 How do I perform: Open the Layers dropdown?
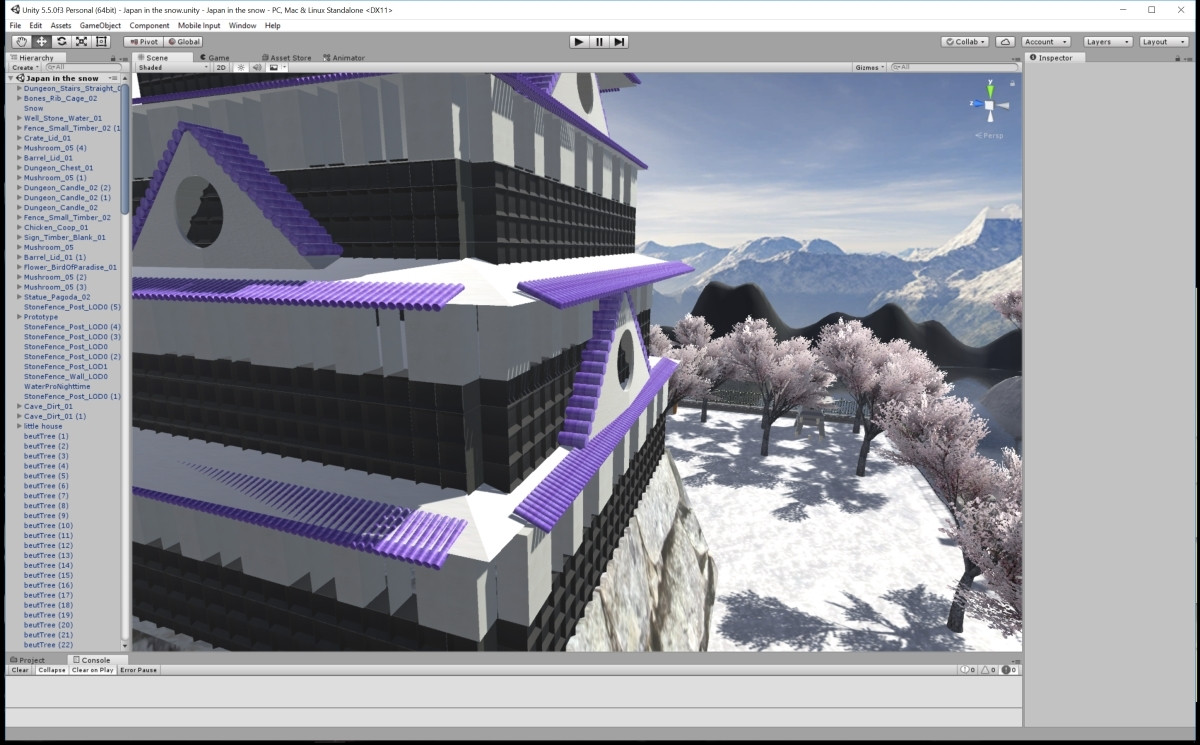click(x=1107, y=42)
